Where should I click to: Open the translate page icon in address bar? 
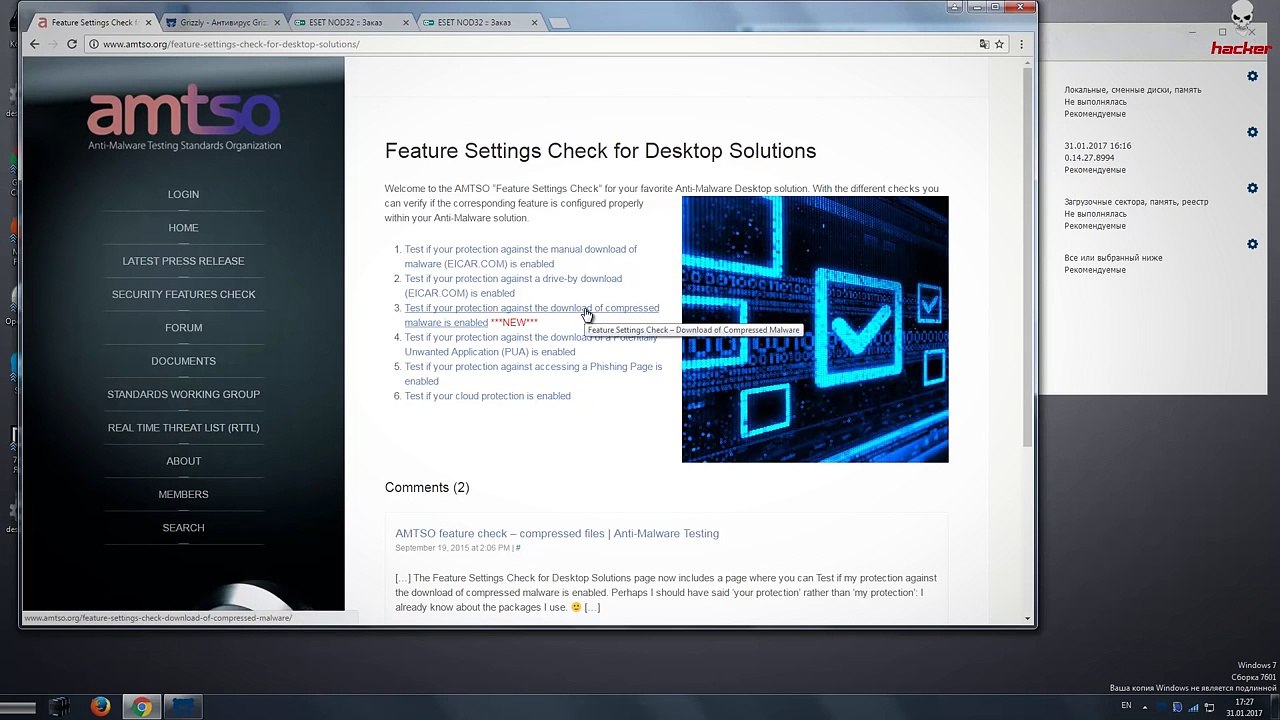pyautogui.click(x=984, y=44)
